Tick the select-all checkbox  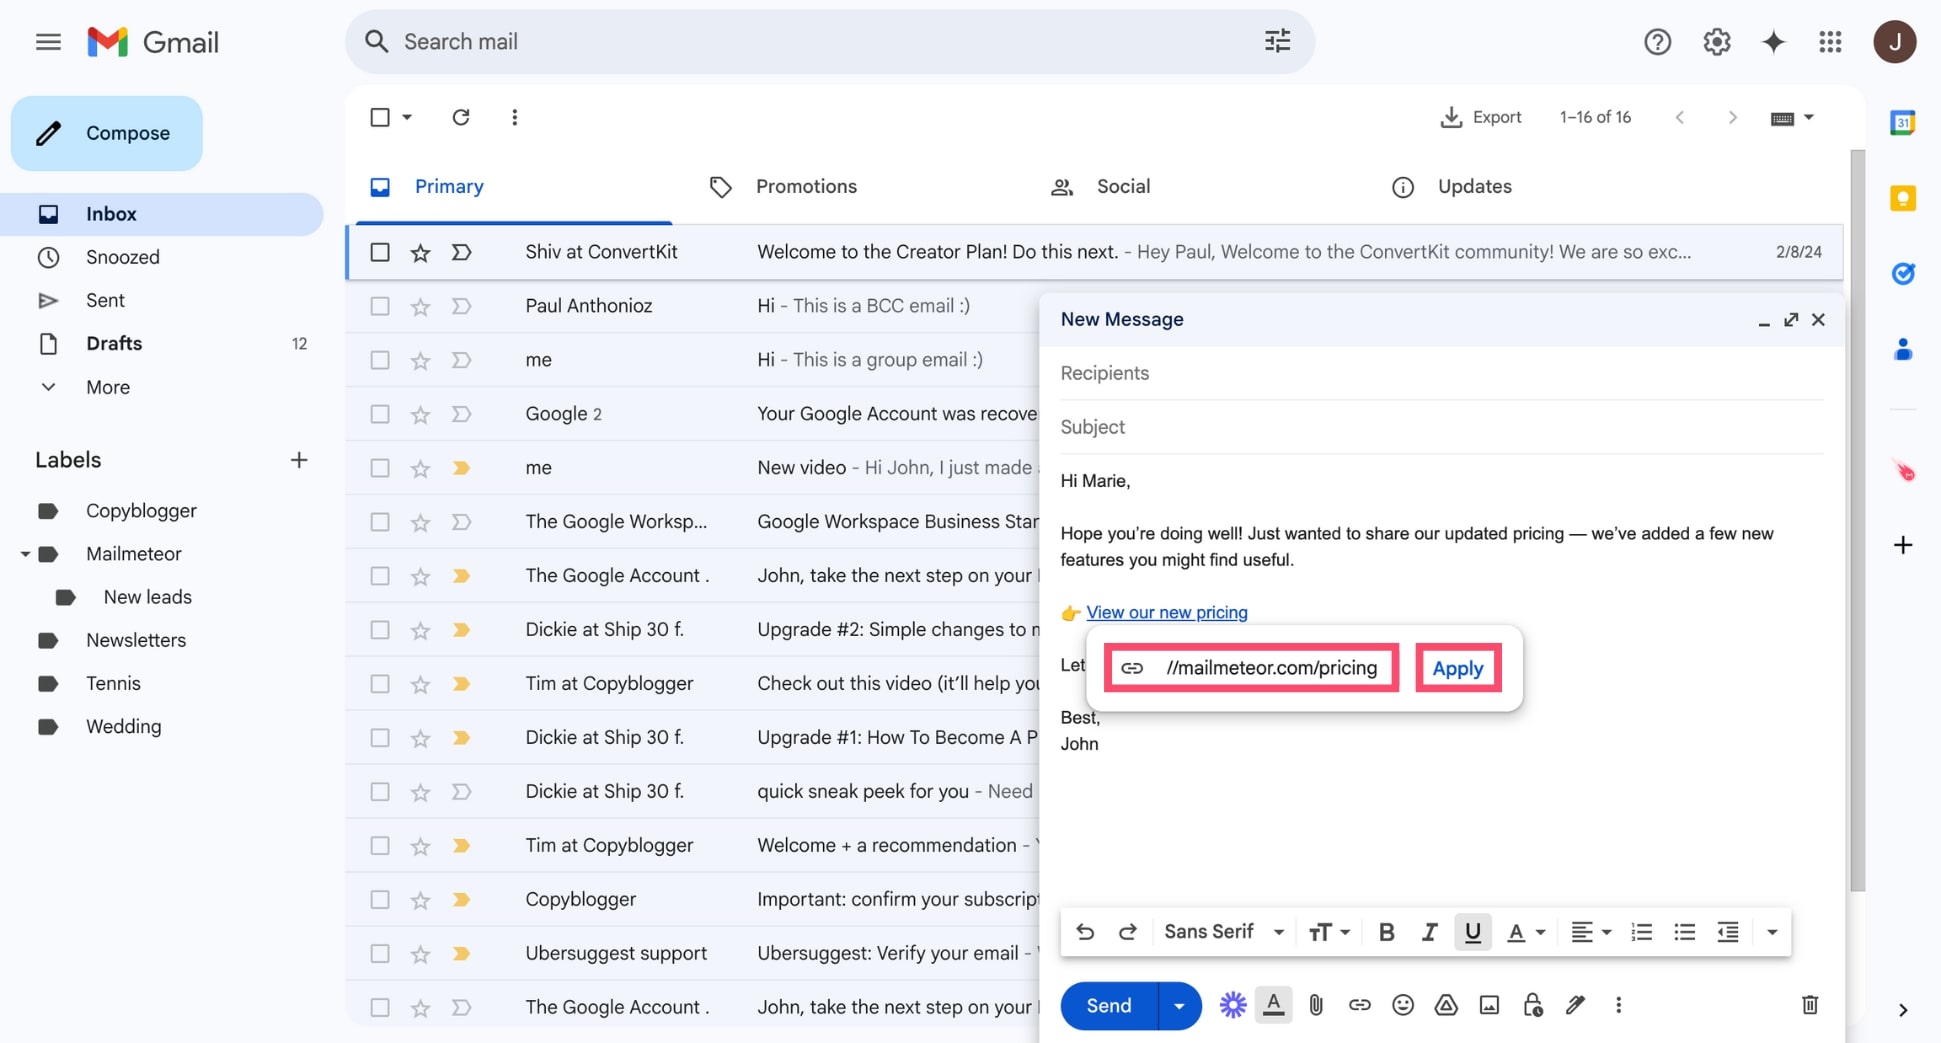(x=380, y=117)
